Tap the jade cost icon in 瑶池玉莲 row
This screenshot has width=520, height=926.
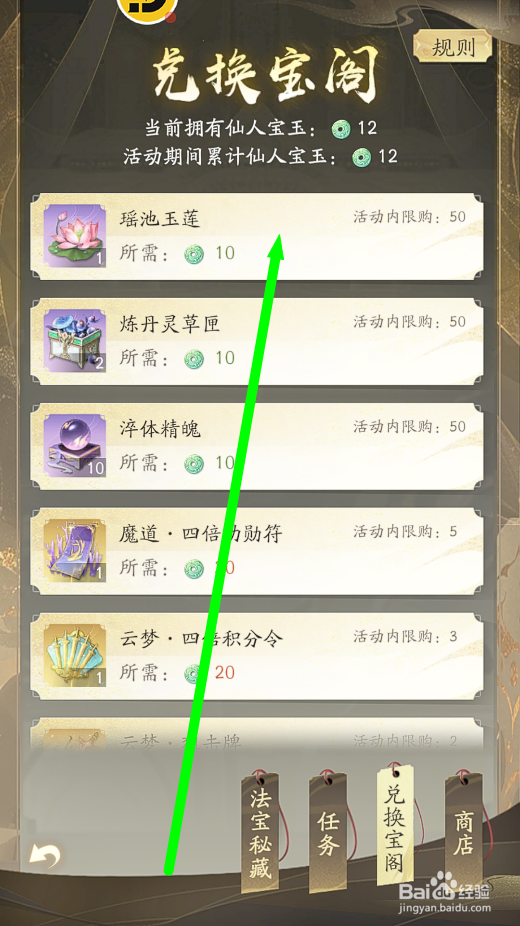[194, 254]
